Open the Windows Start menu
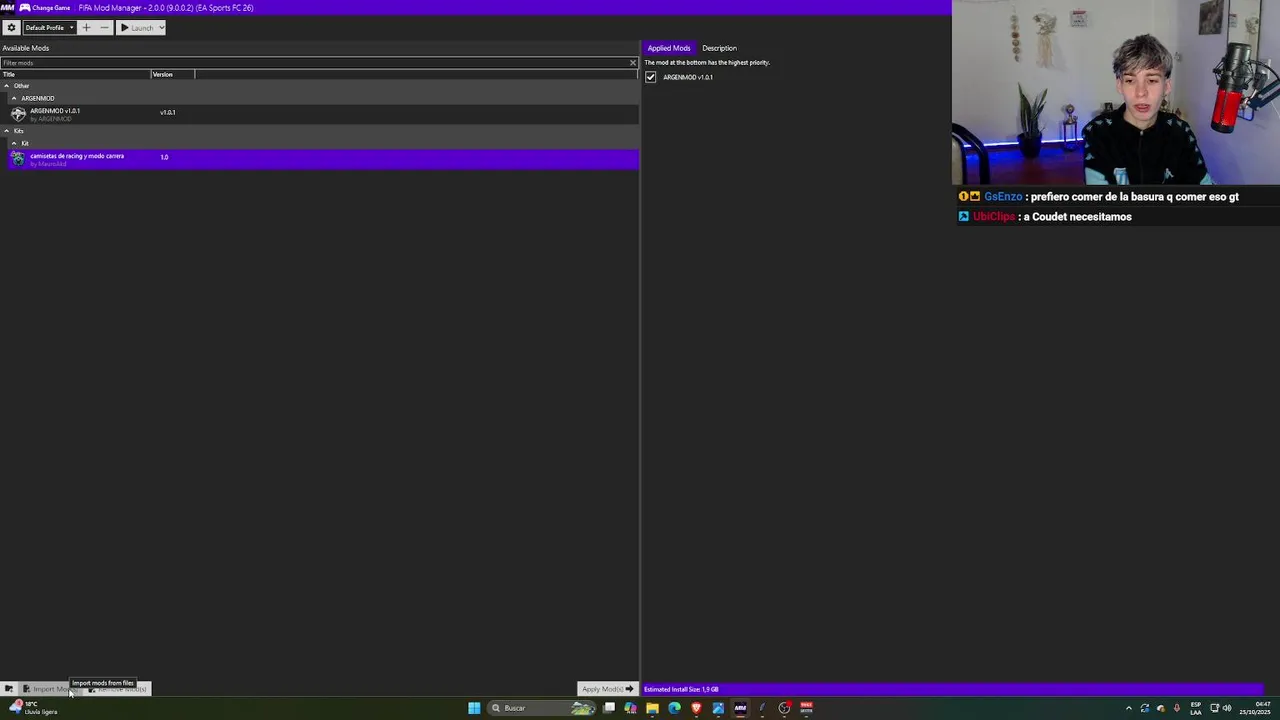Image resolution: width=1280 pixels, height=720 pixels. pos(474,708)
